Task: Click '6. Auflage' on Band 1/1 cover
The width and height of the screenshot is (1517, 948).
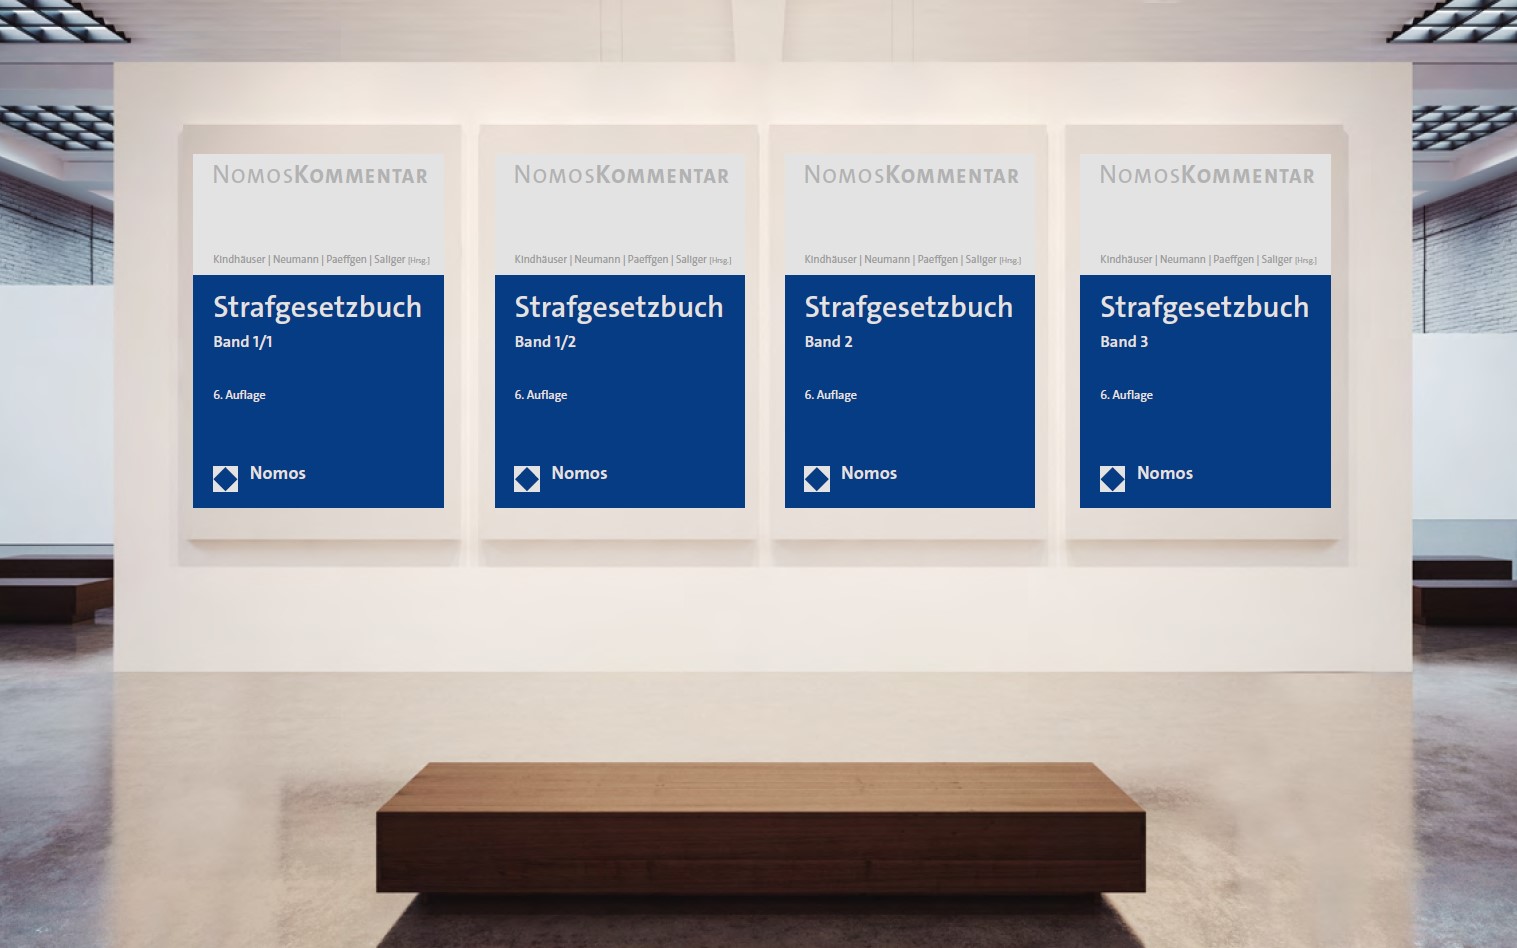Action: (x=239, y=395)
